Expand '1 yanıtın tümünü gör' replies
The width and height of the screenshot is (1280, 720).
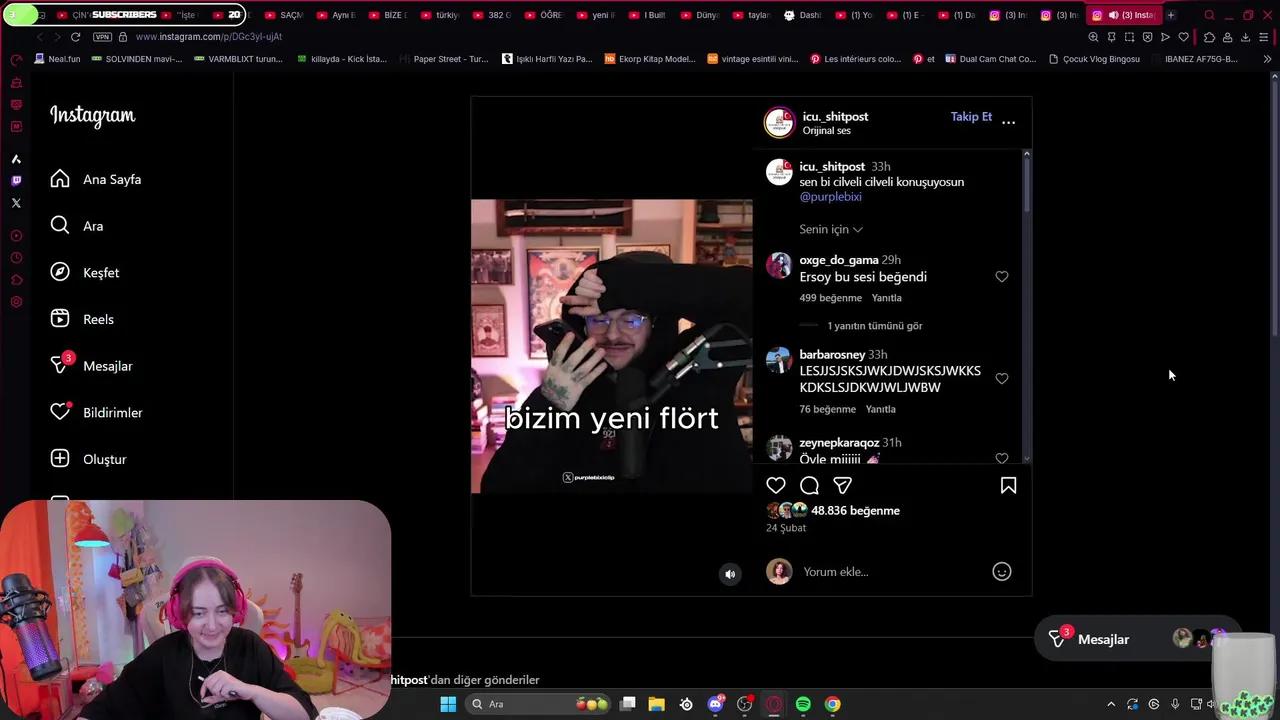tap(874, 326)
